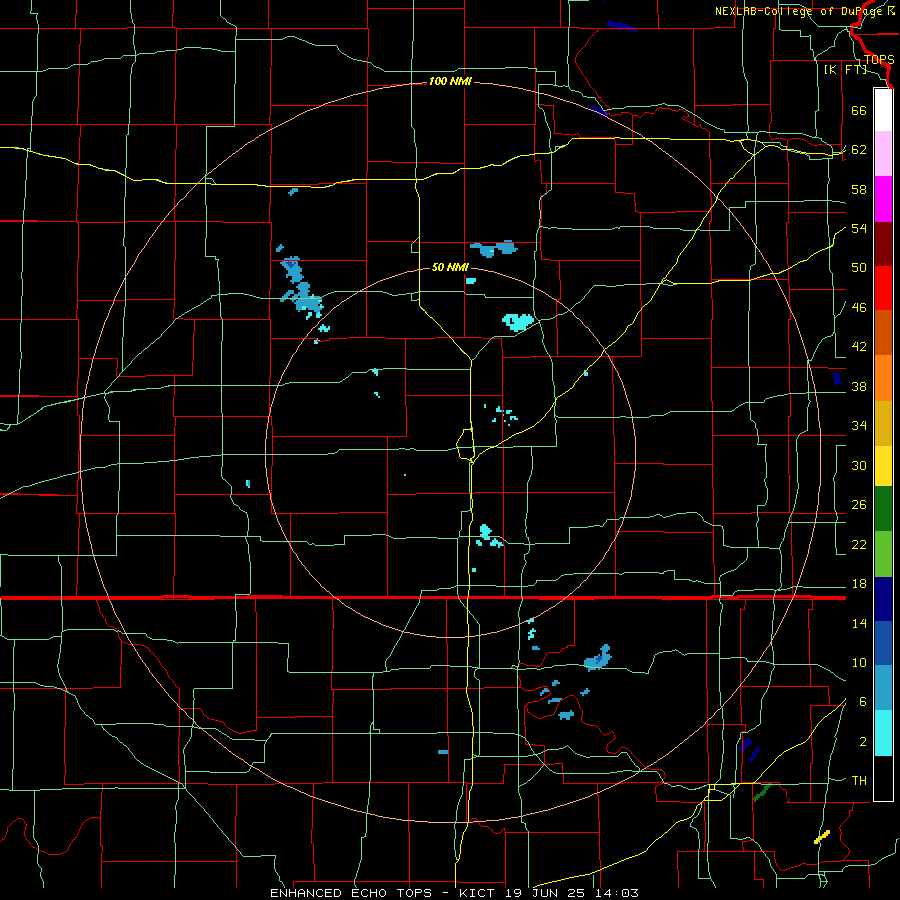Click the magenta legend swatch

tap(883, 199)
